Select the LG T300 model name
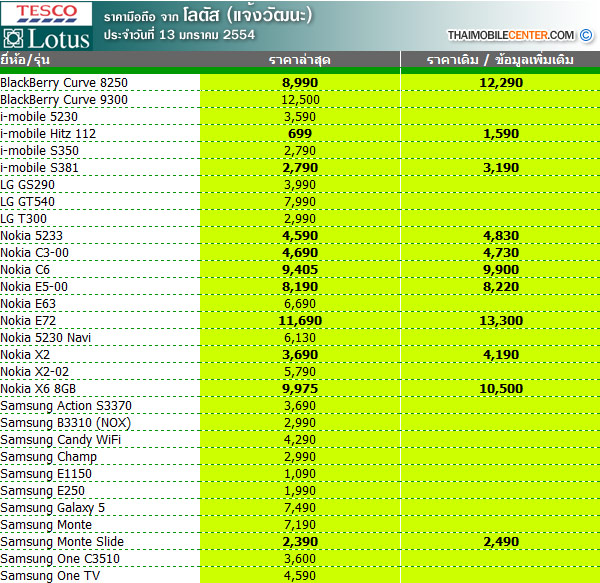The height and width of the screenshot is (583, 600). coord(23,219)
